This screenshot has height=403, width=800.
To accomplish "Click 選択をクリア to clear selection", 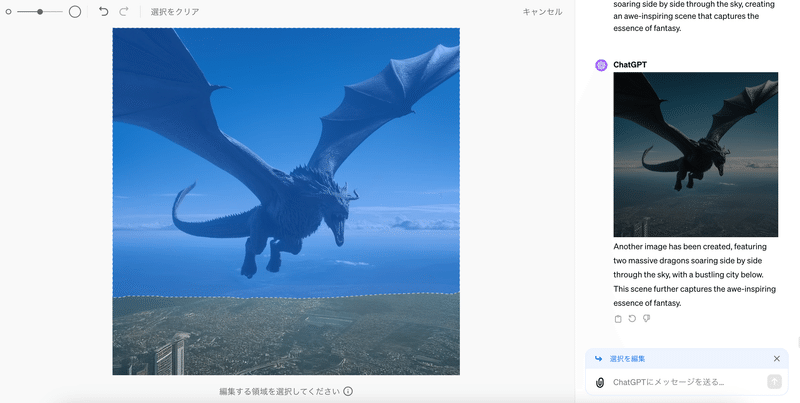I will [x=175, y=12].
